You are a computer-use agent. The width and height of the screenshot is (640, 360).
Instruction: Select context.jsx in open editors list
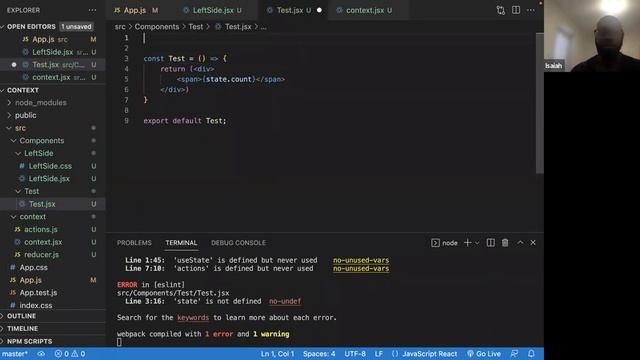[x=51, y=78]
